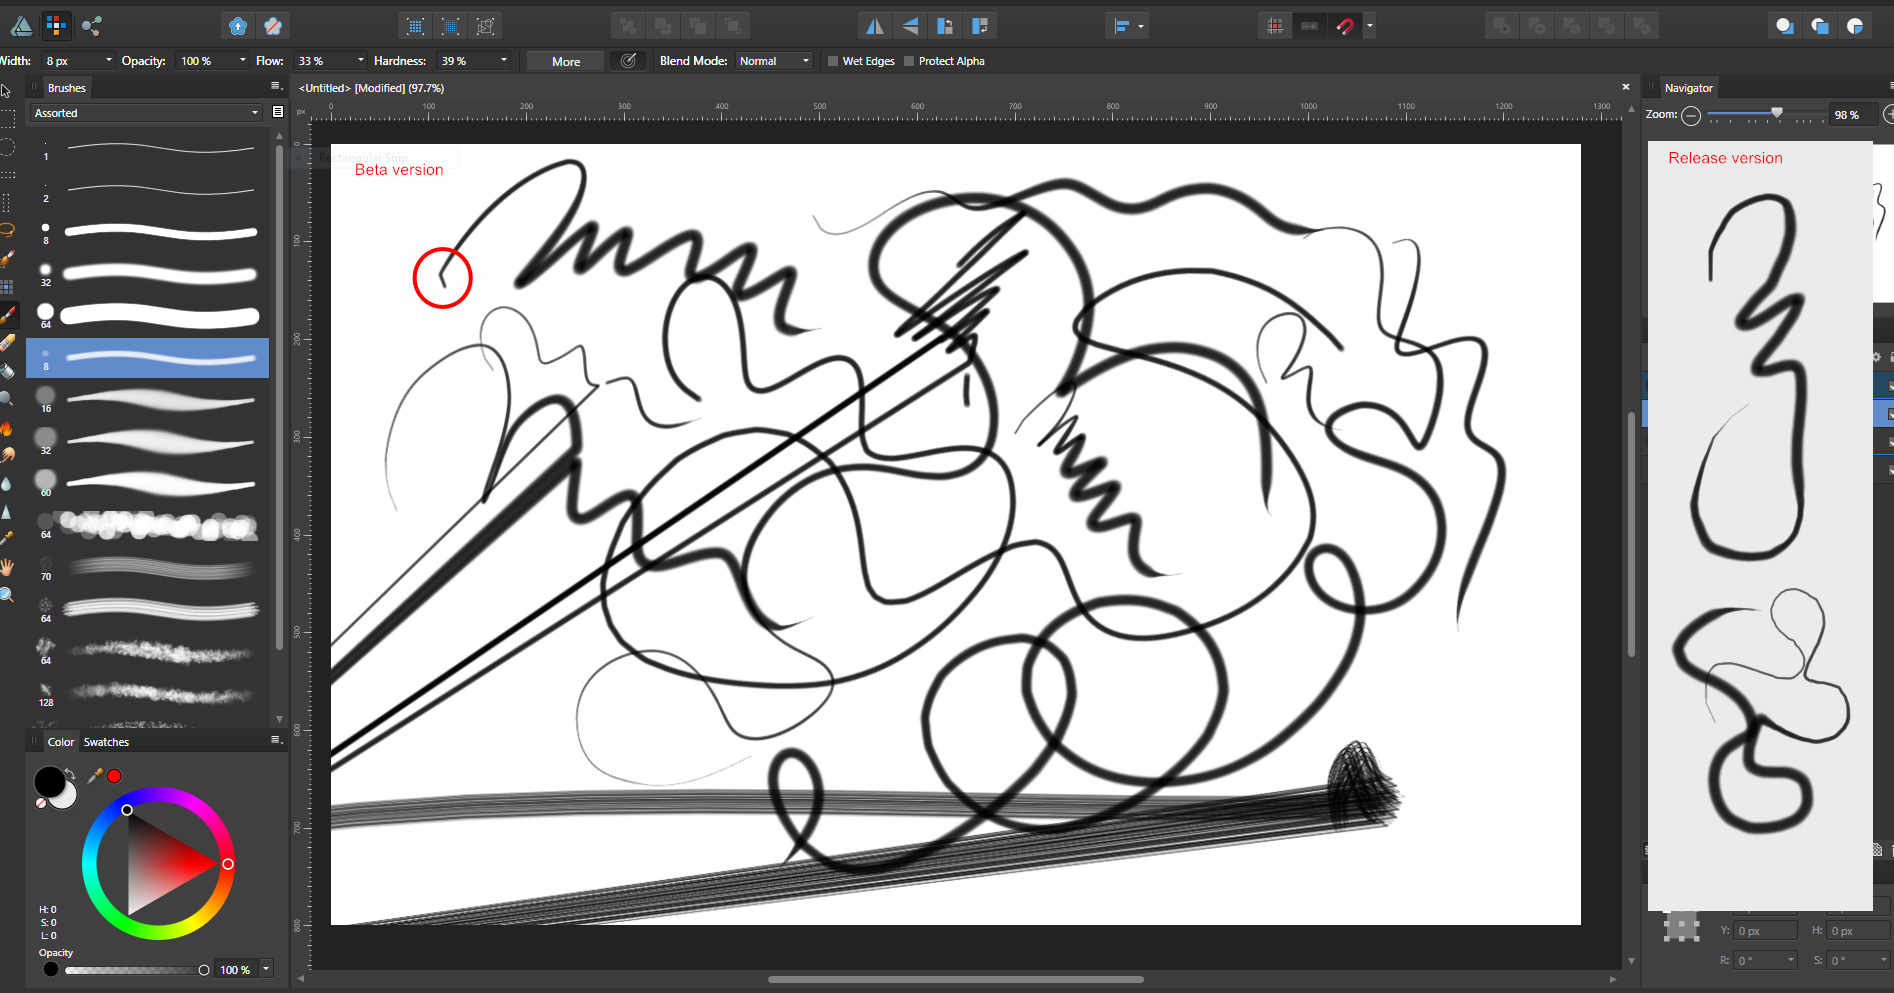Toggle the move by whole pixels icon
The image size is (1894, 993).
click(1310, 26)
